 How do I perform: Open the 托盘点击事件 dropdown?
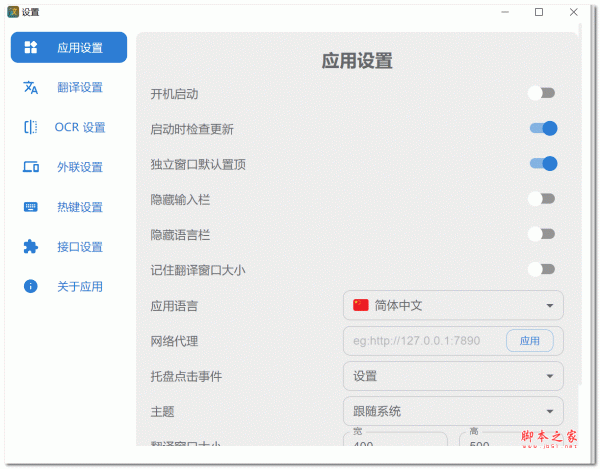pyautogui.click(x=453, y=376)
